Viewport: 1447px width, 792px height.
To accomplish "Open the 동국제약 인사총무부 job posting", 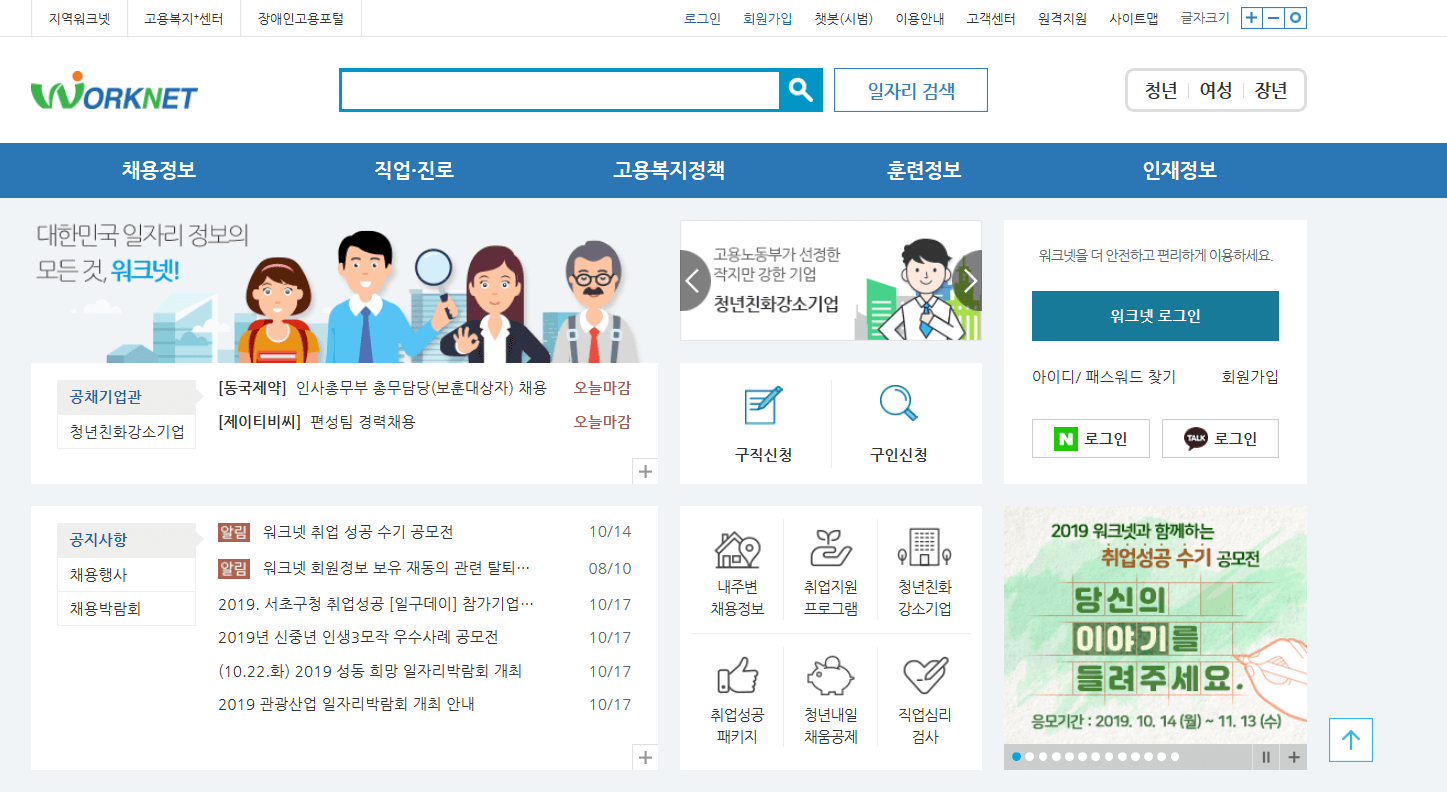I will click(382, 388).
